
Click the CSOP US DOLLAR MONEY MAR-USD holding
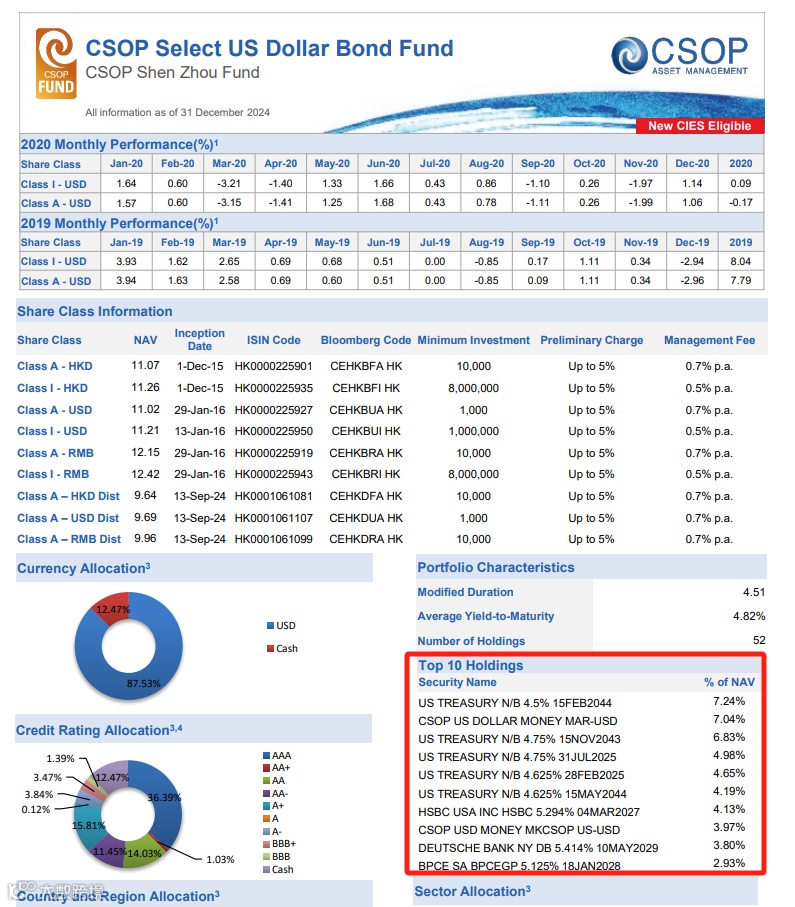[518, 721]
